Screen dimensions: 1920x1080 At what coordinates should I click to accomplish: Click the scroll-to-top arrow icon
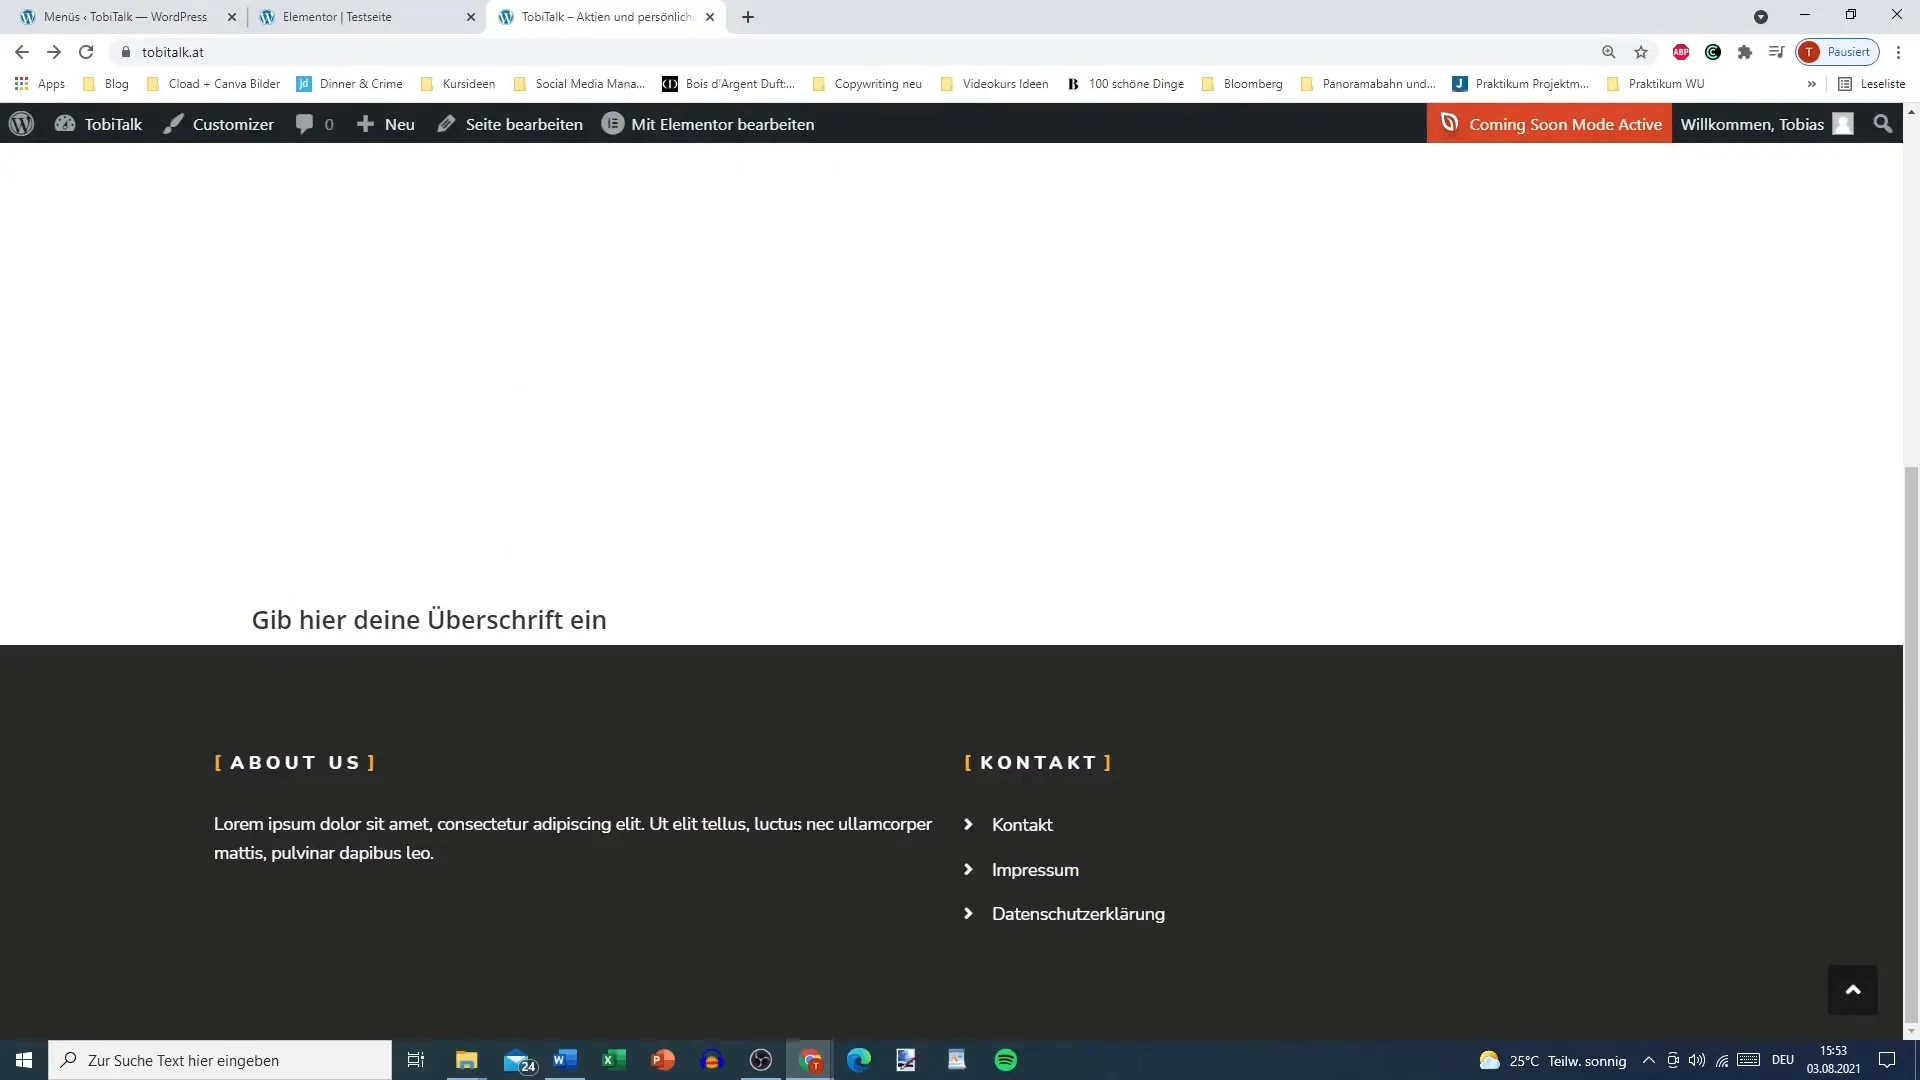coord(1854,988)
